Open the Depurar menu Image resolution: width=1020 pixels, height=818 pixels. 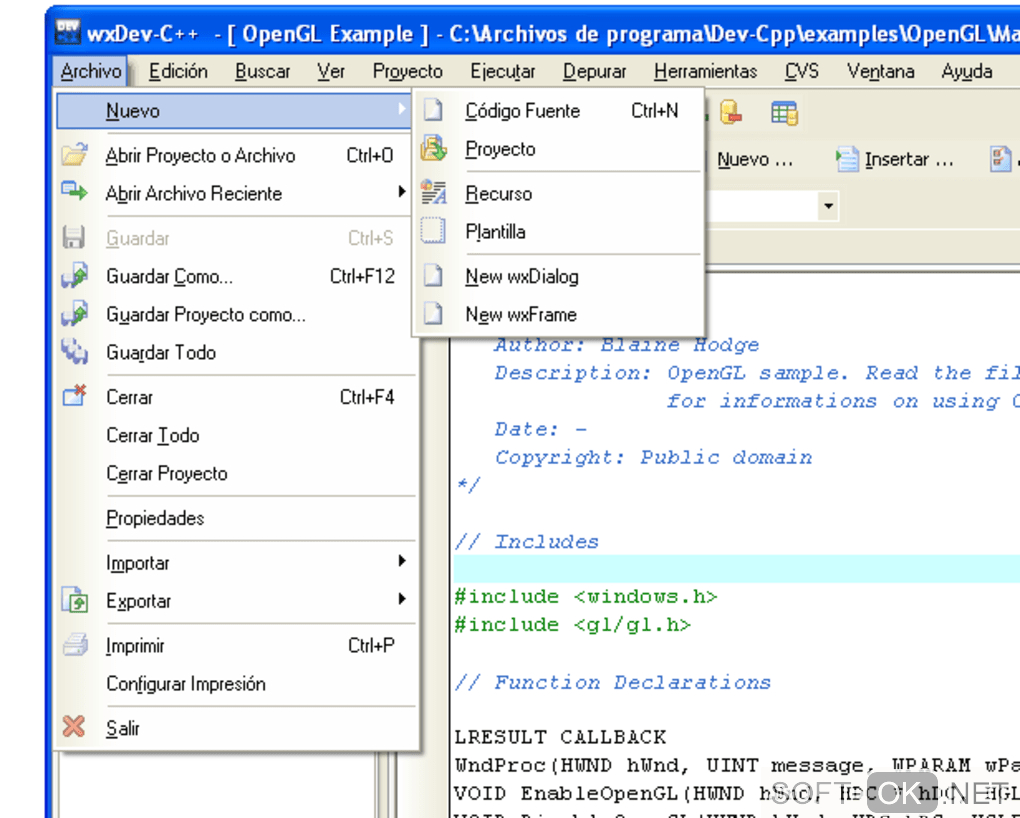[x=595, y=71]
